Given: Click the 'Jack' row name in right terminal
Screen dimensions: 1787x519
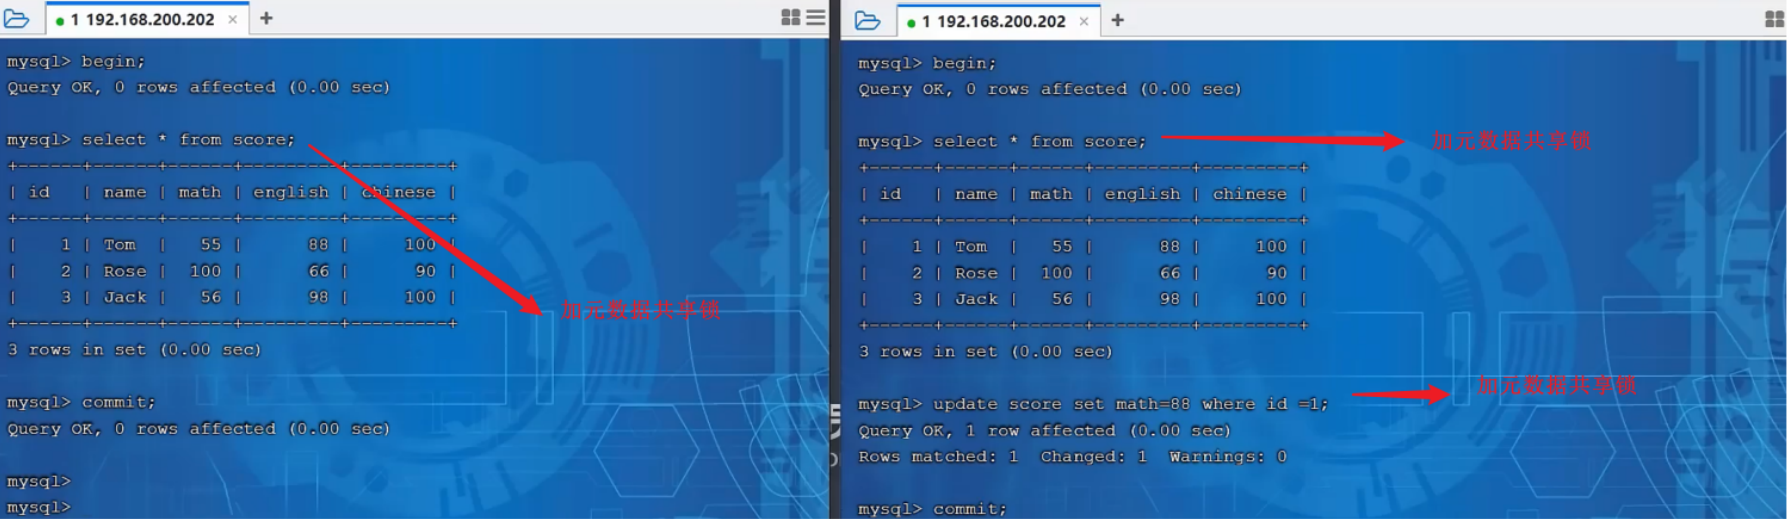Looking at the screenshot, I should pyautogui.click(x=976, y=299).
